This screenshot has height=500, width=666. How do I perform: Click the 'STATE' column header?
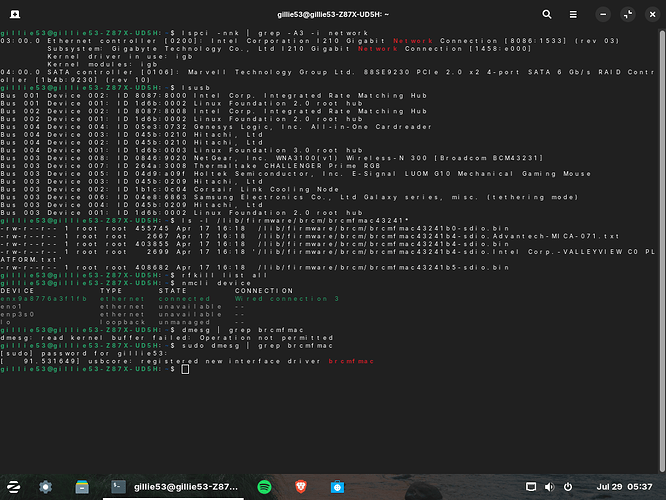[172, 291]
